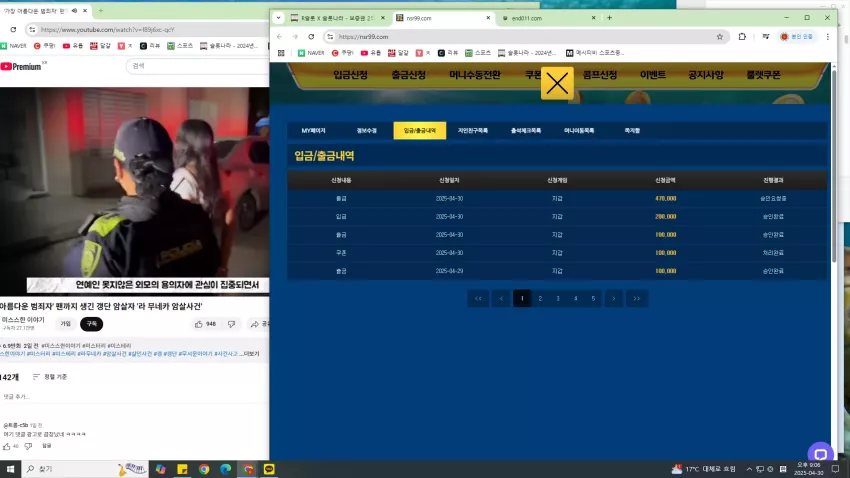This screenshot has height=478, width=850.
Task: Dislike the YouTube video thumbs-down
Action: [231, 324]
